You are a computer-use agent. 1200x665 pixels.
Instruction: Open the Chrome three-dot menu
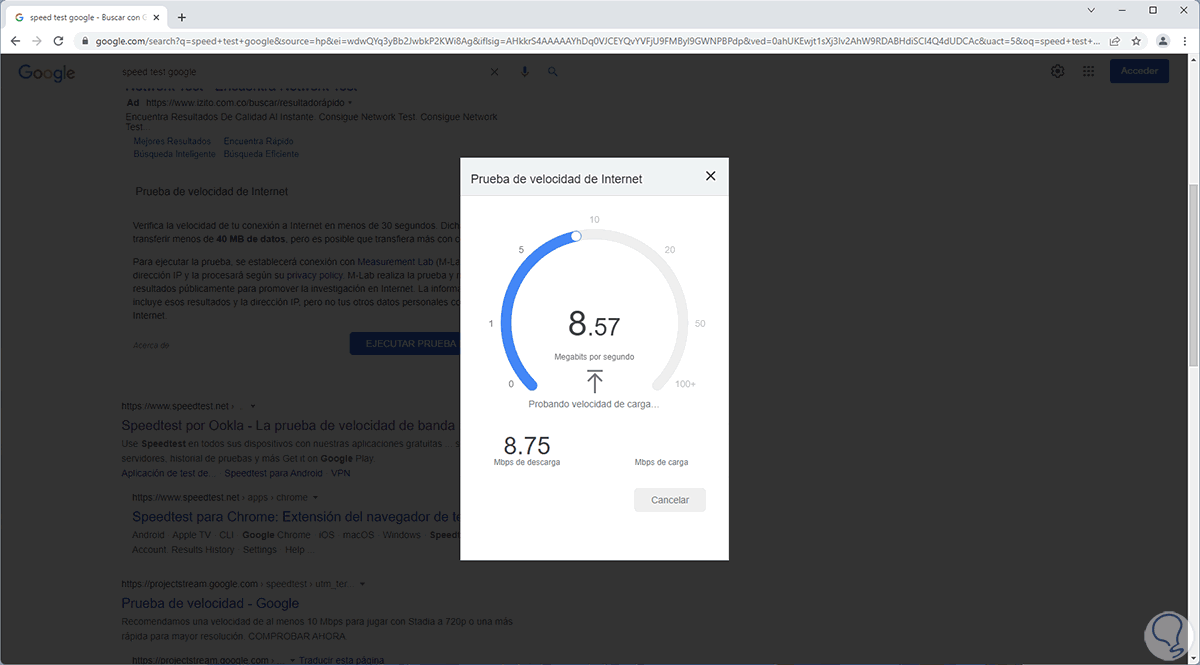coord(1185,41)
